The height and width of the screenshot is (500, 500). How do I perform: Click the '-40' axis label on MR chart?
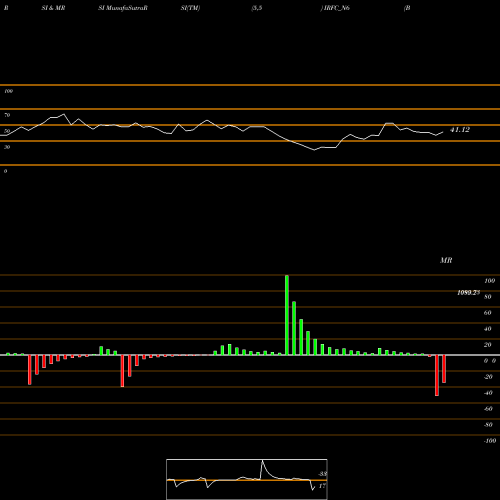488,393
